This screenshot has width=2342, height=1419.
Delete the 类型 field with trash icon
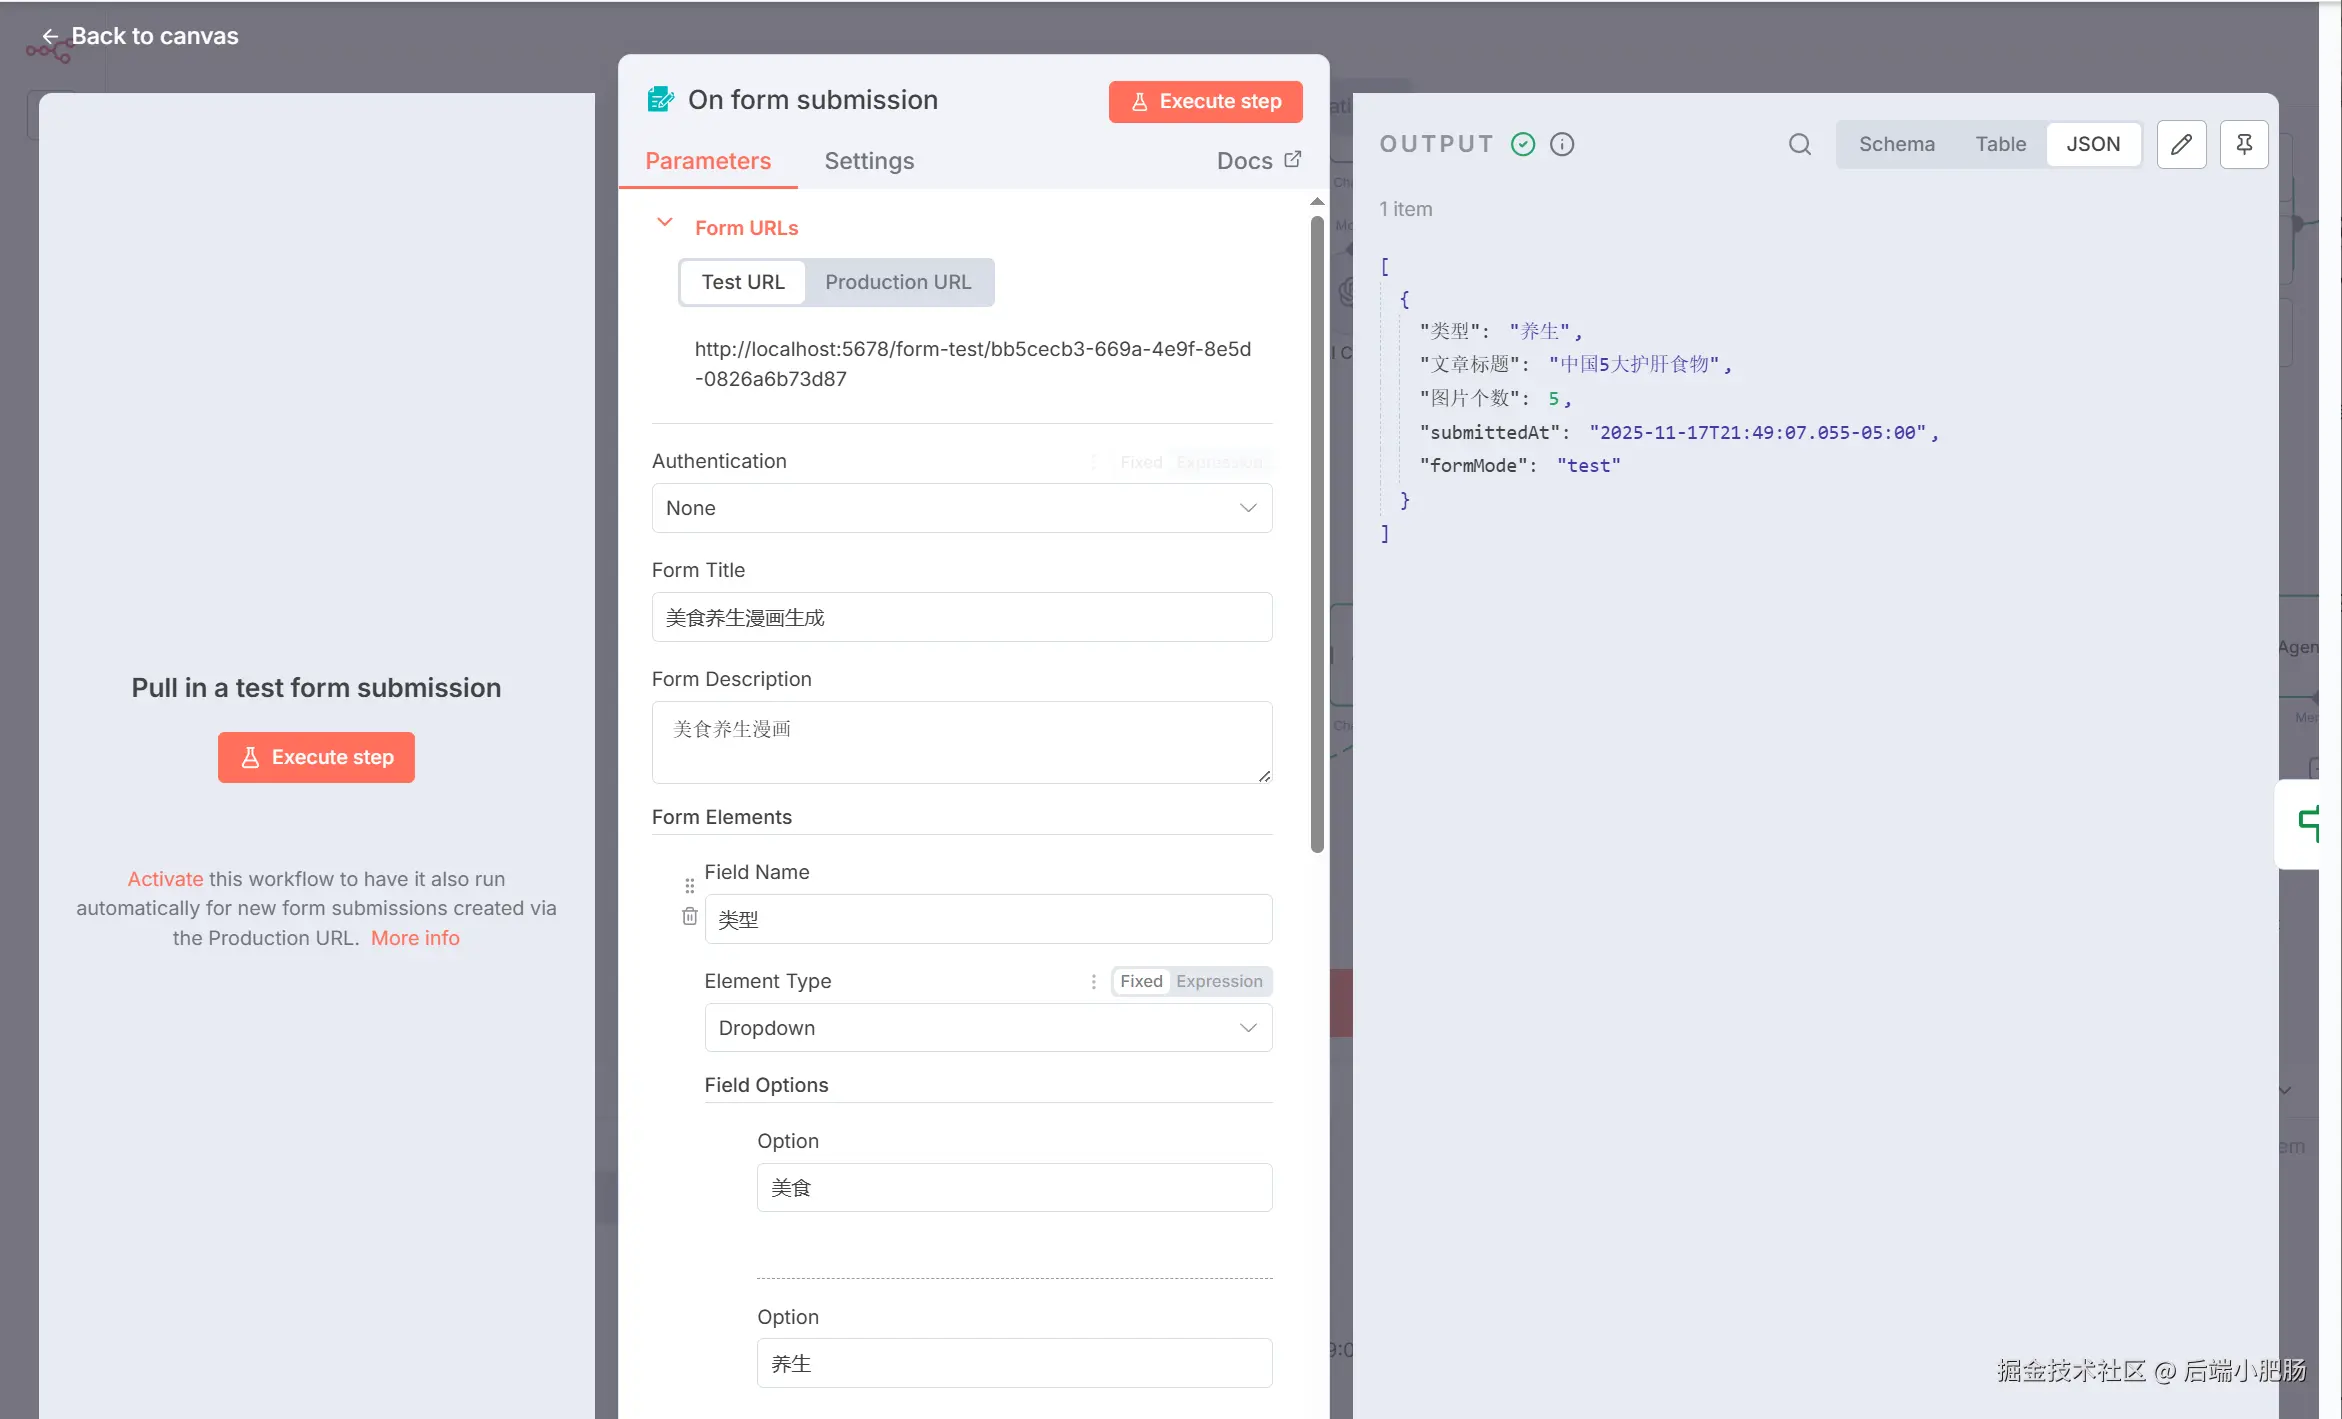tap(689, 916)
